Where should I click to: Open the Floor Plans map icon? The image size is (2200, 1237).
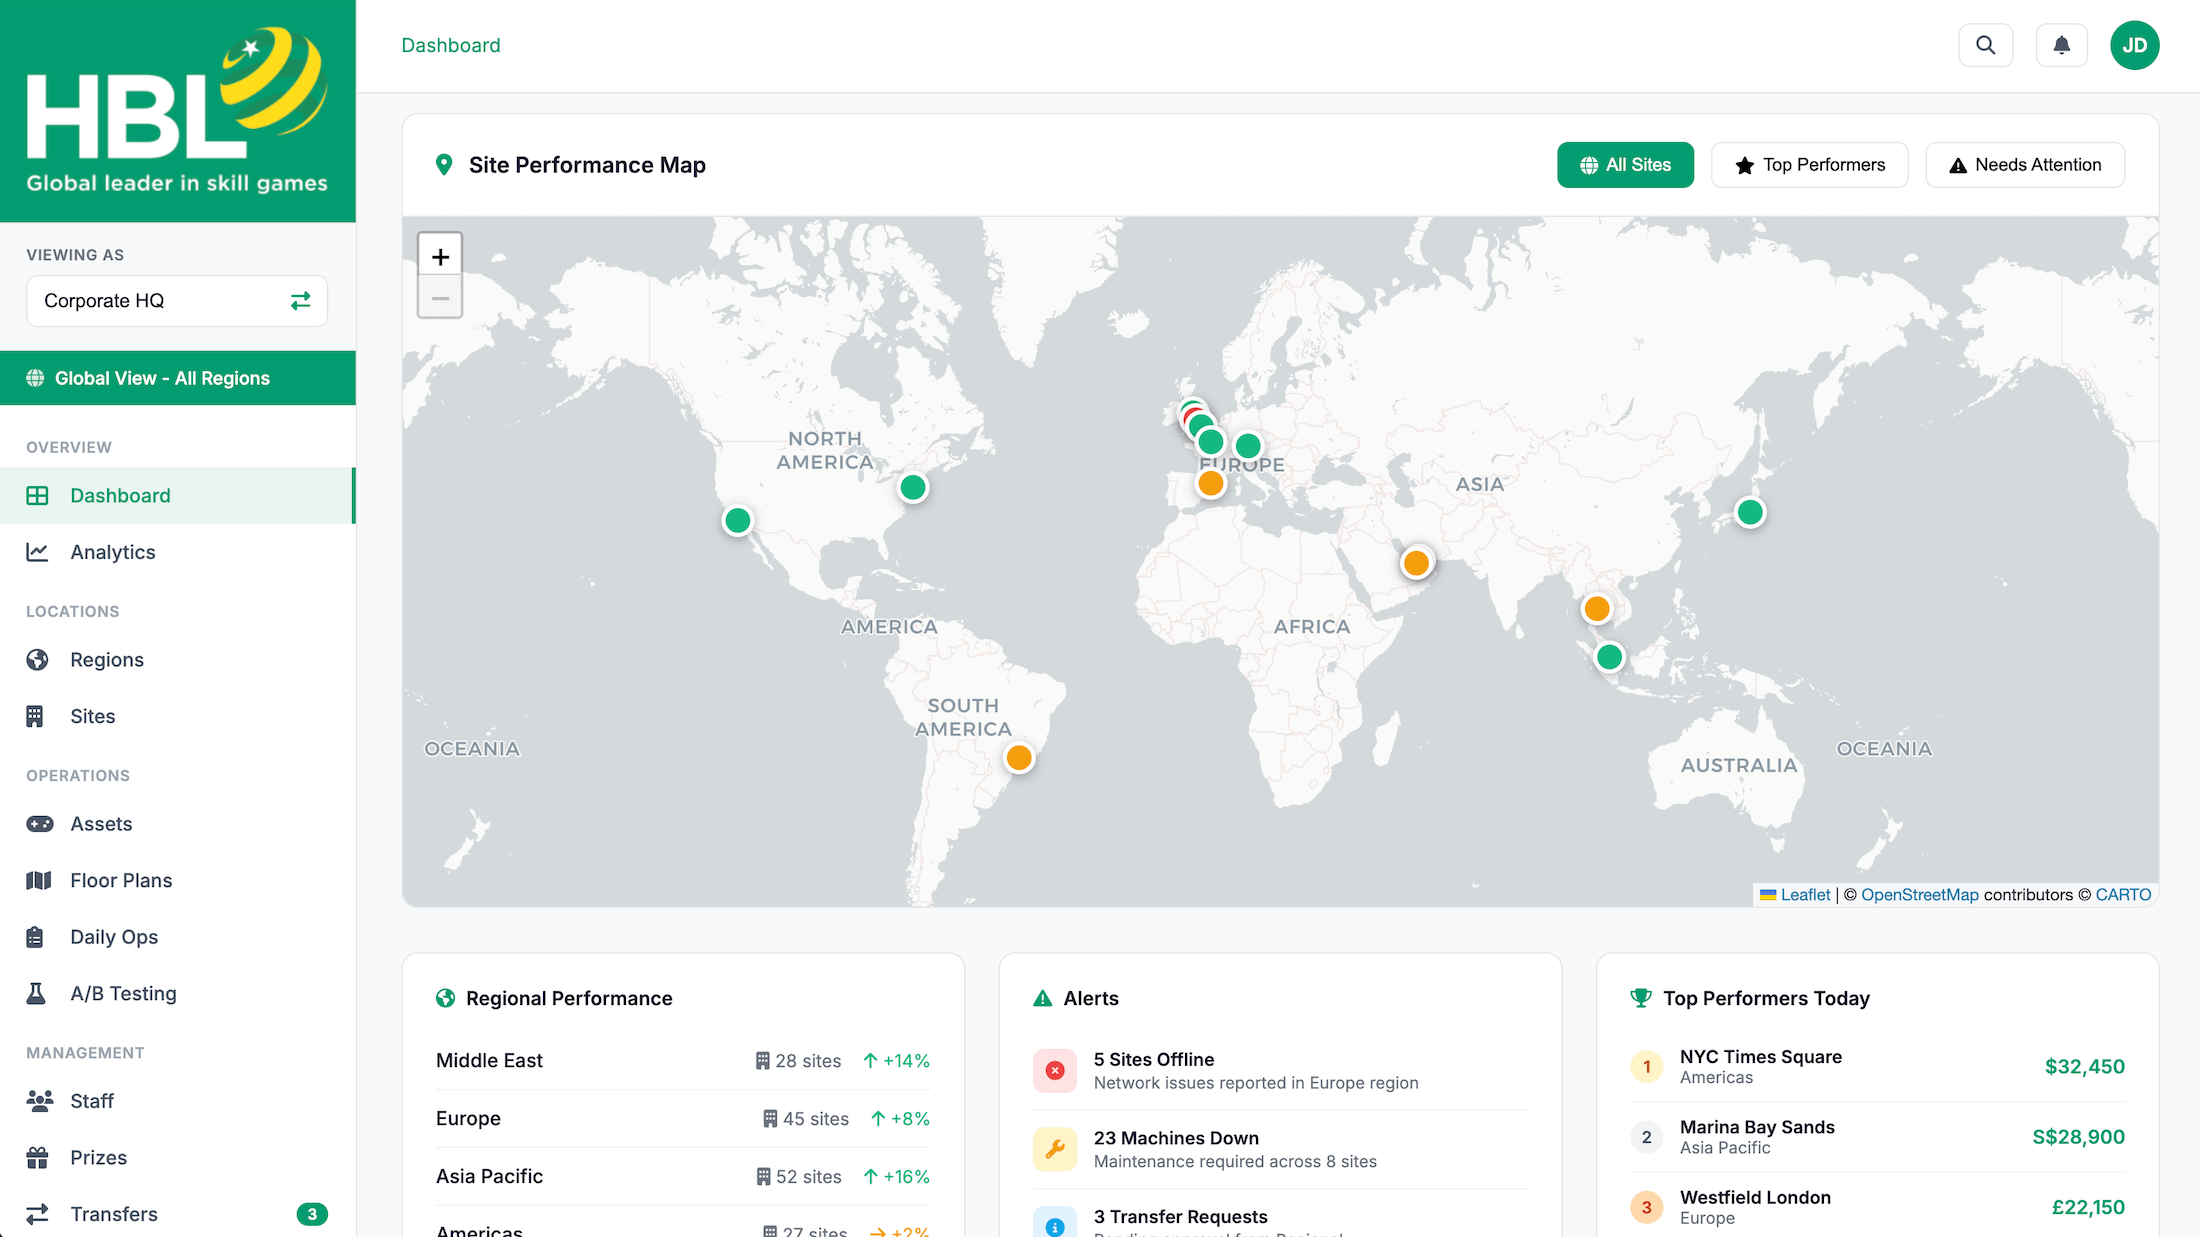37,880
